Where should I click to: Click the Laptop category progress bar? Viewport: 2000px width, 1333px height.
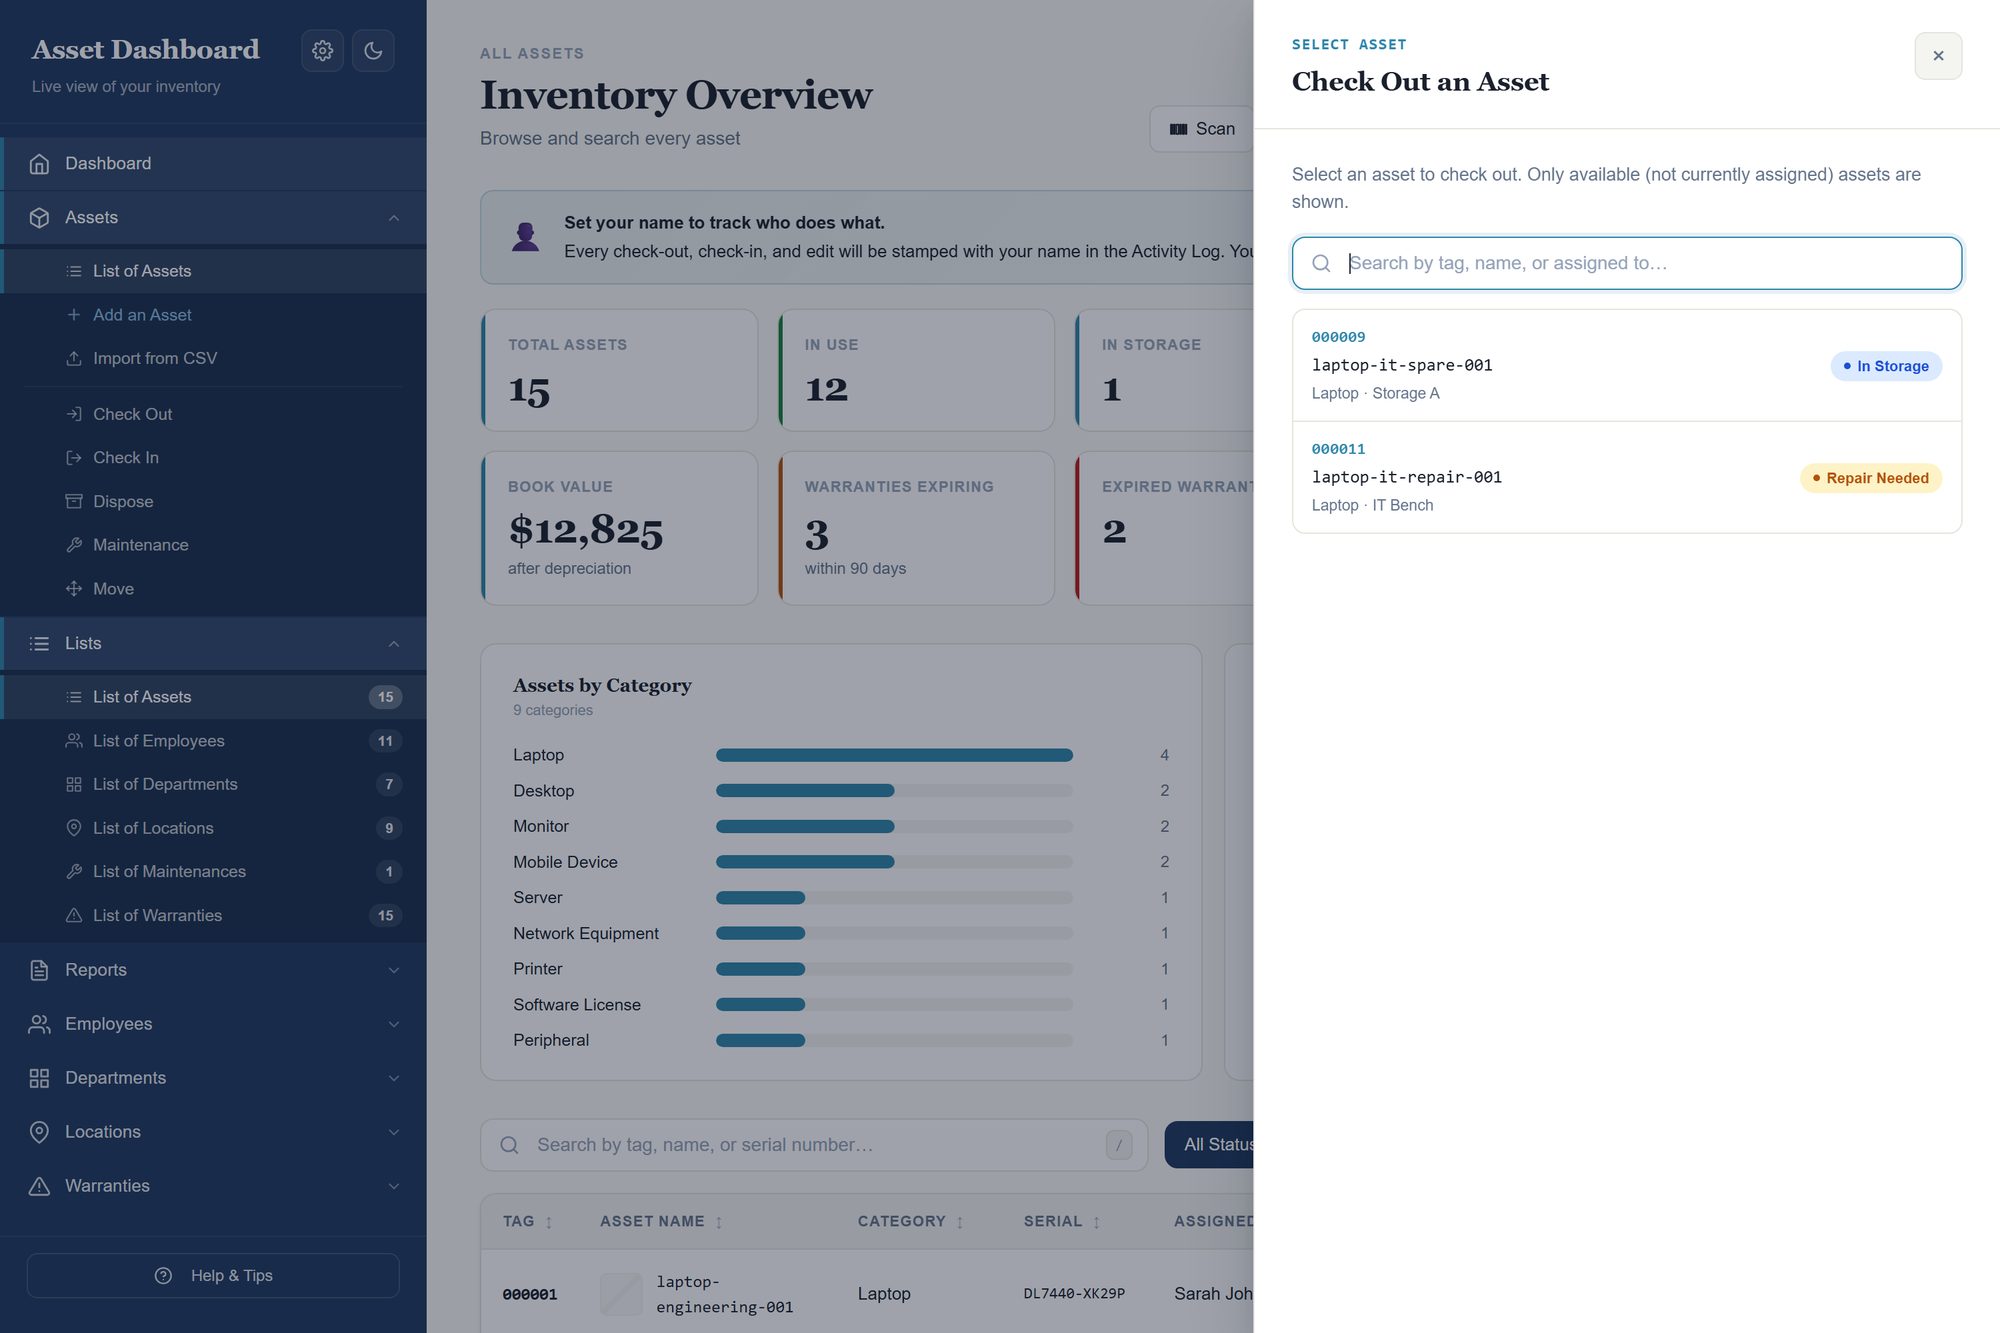[894, 755]
